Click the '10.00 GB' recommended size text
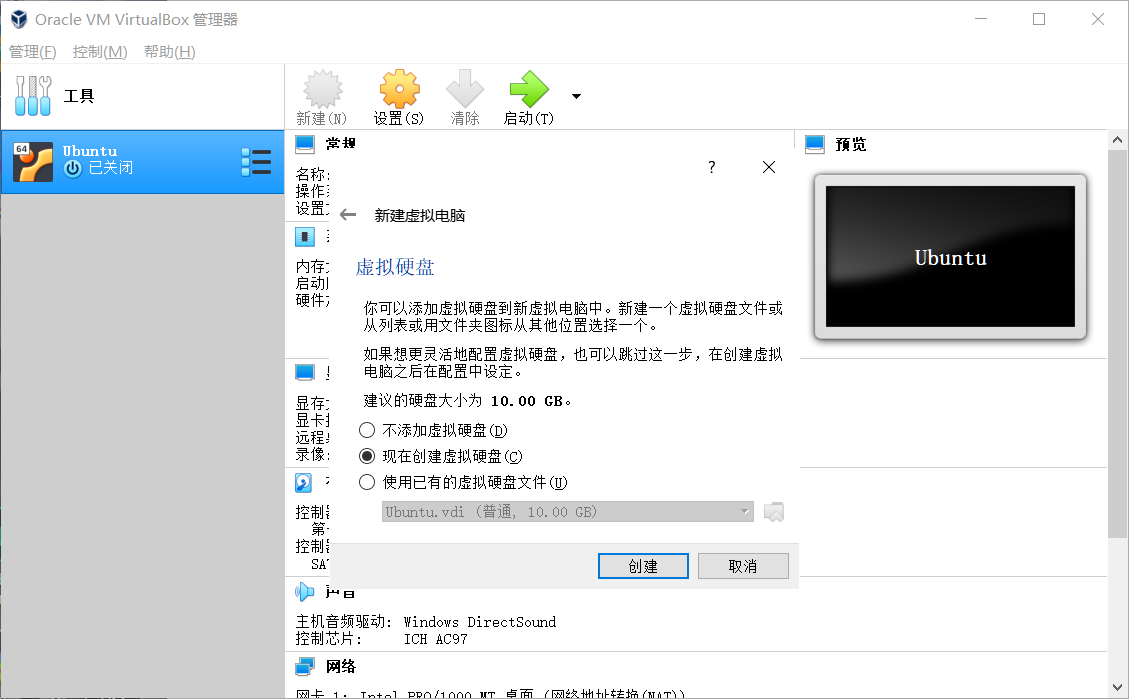 pyautogui.click(x=526, y=401)
